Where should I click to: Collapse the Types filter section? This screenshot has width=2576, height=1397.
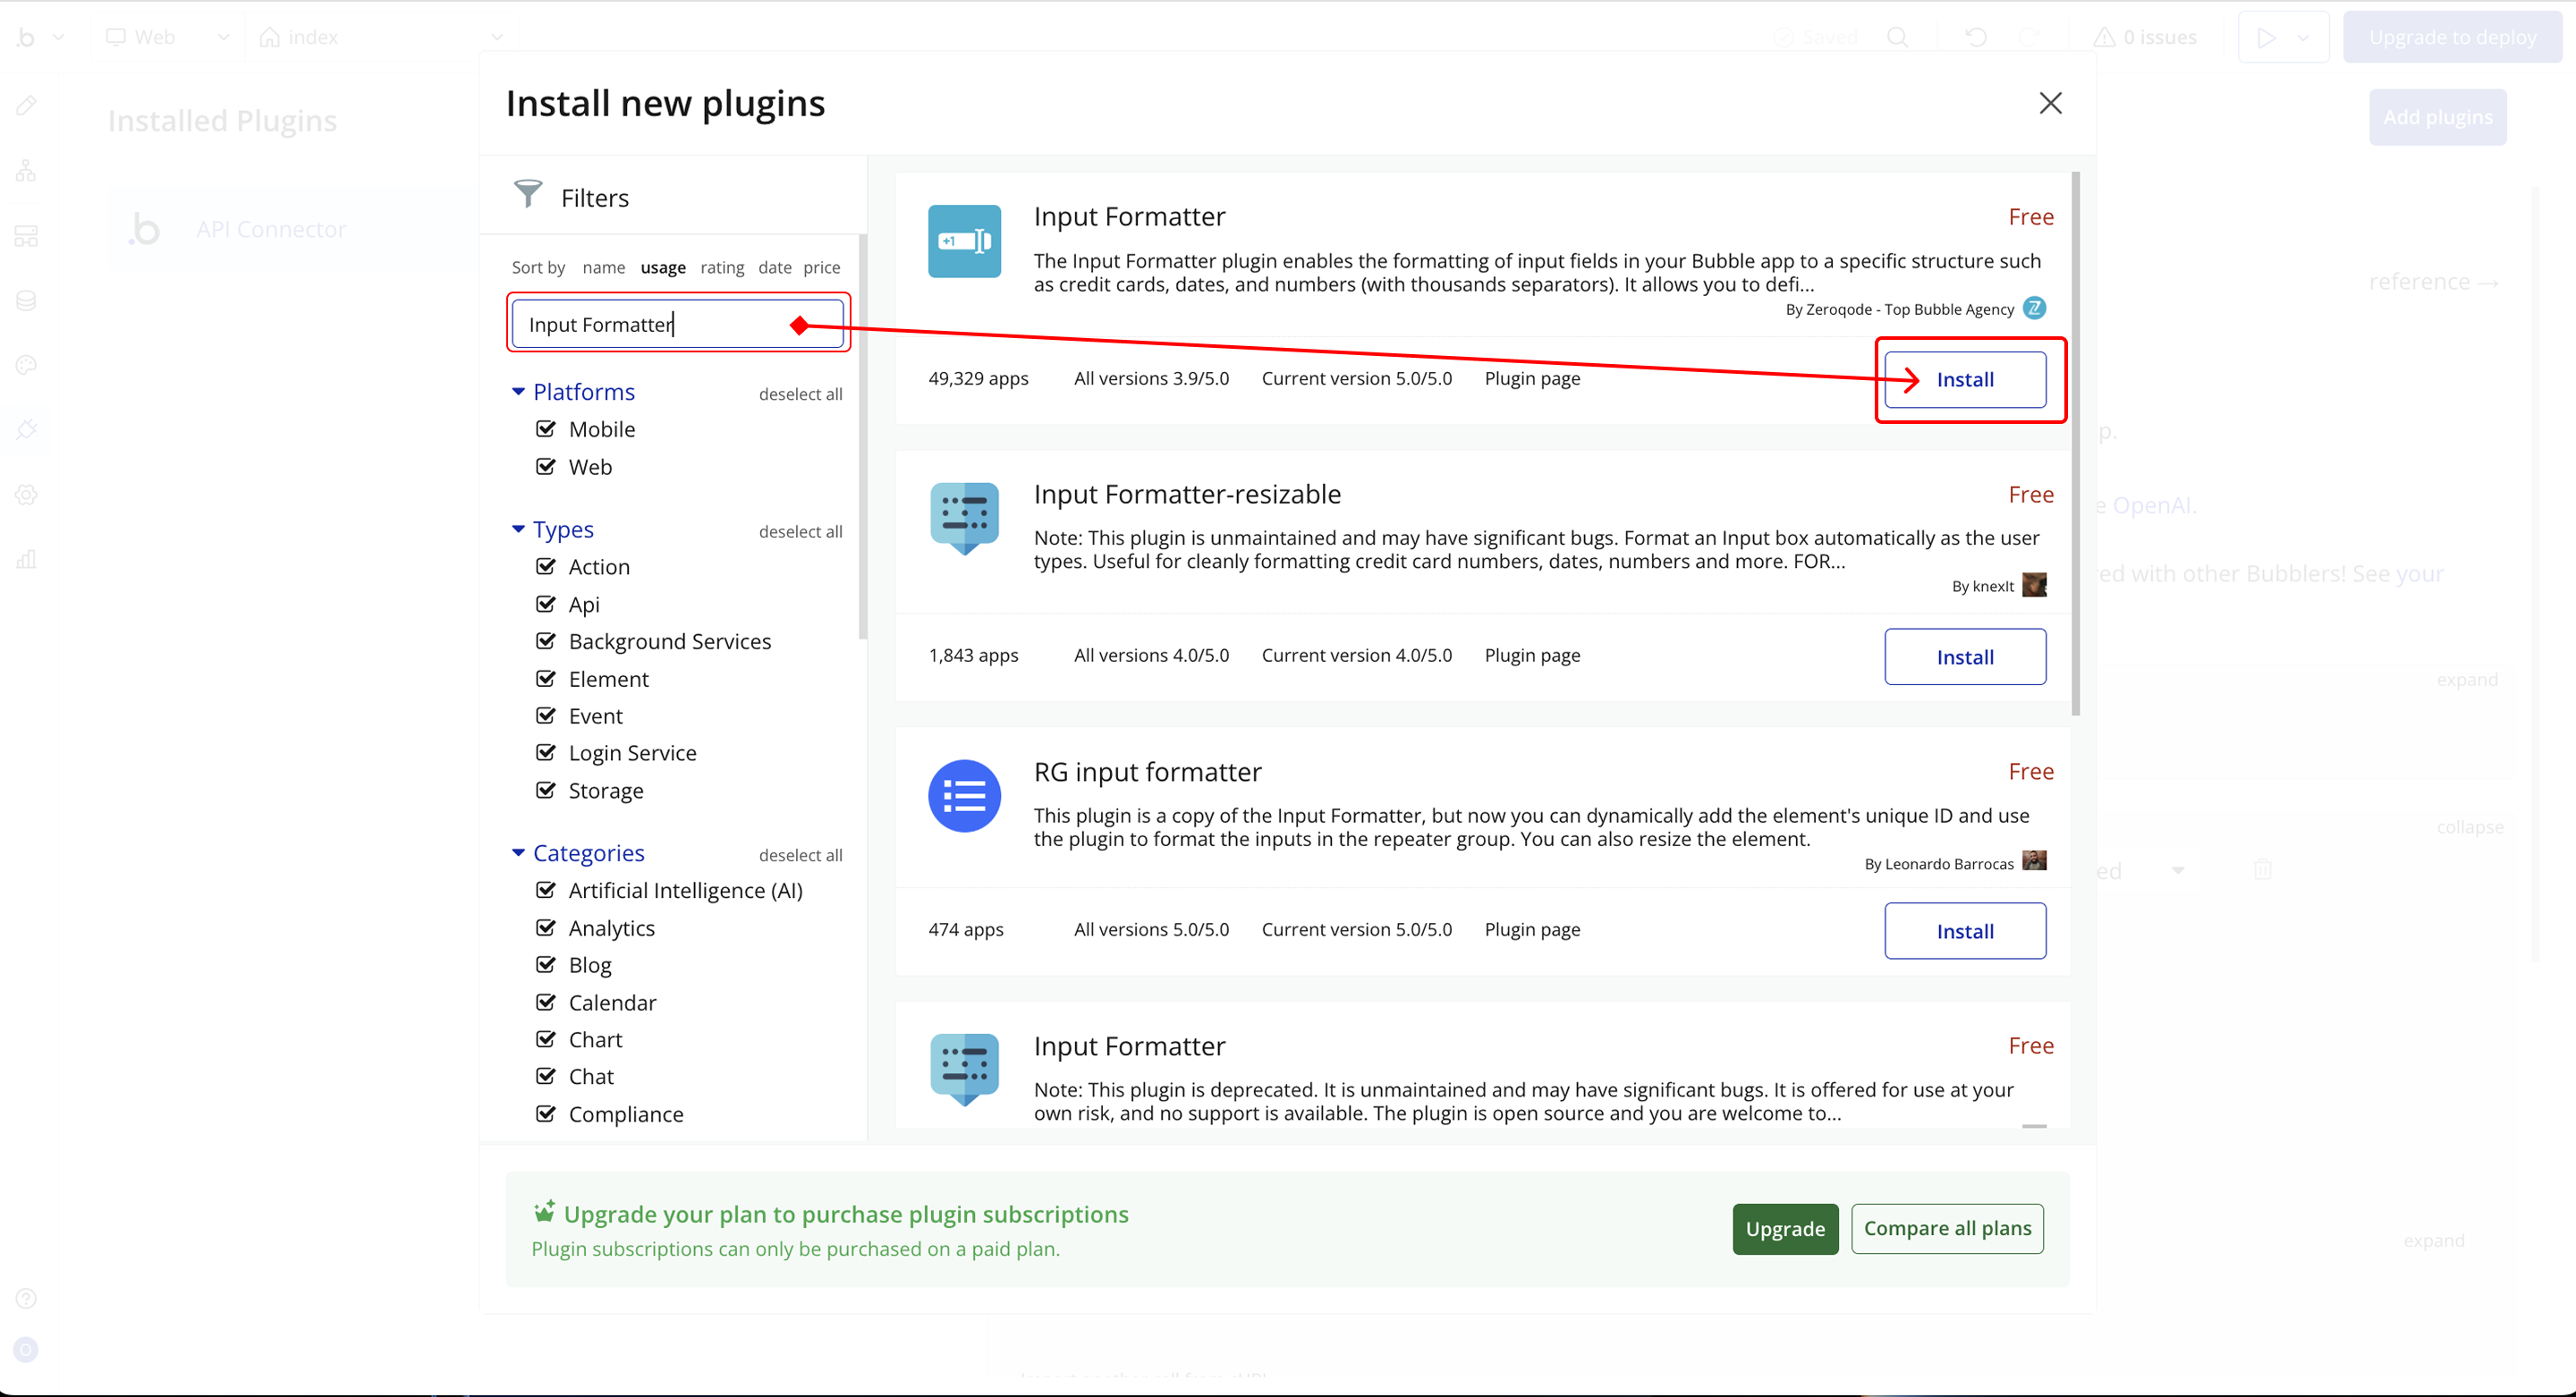[518, 529]
